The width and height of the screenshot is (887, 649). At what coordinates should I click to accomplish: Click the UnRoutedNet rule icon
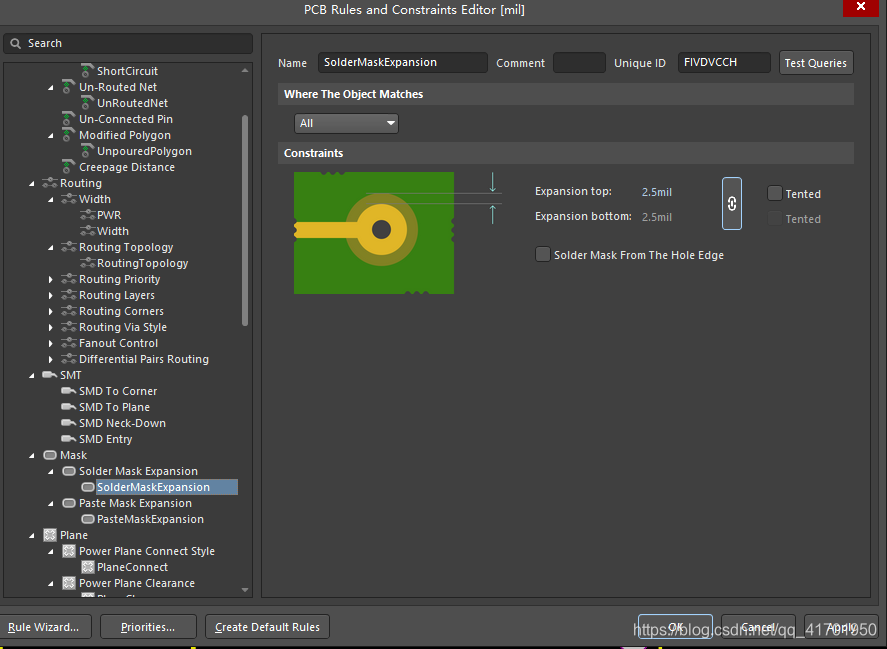[87, 103]
